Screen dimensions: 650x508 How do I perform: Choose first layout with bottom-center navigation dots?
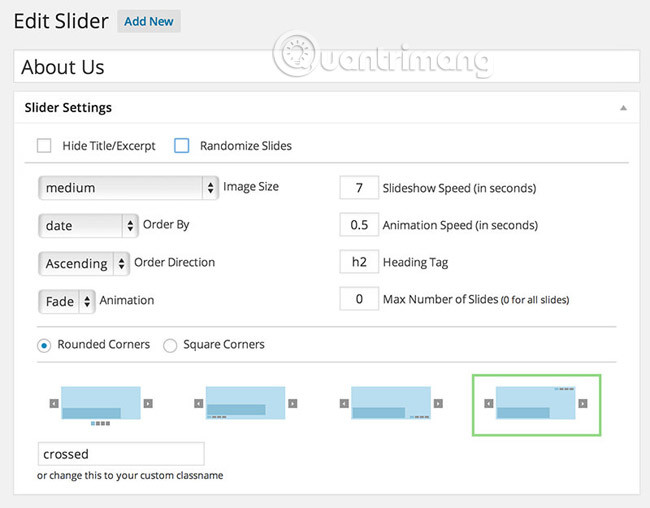click(100, 404)
